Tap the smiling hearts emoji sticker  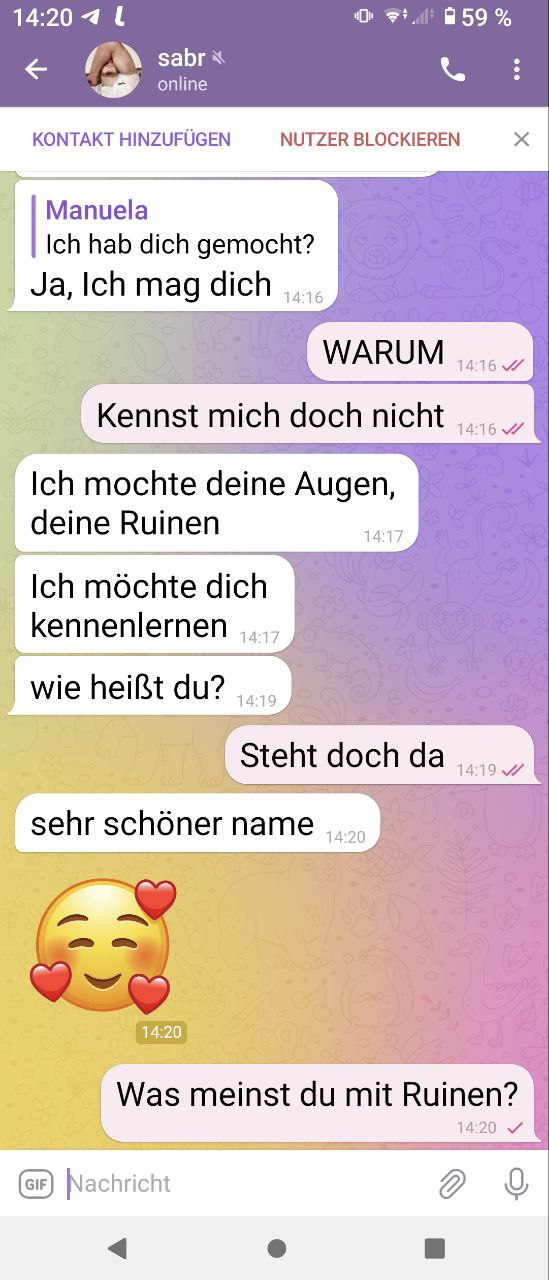point(103,947)
